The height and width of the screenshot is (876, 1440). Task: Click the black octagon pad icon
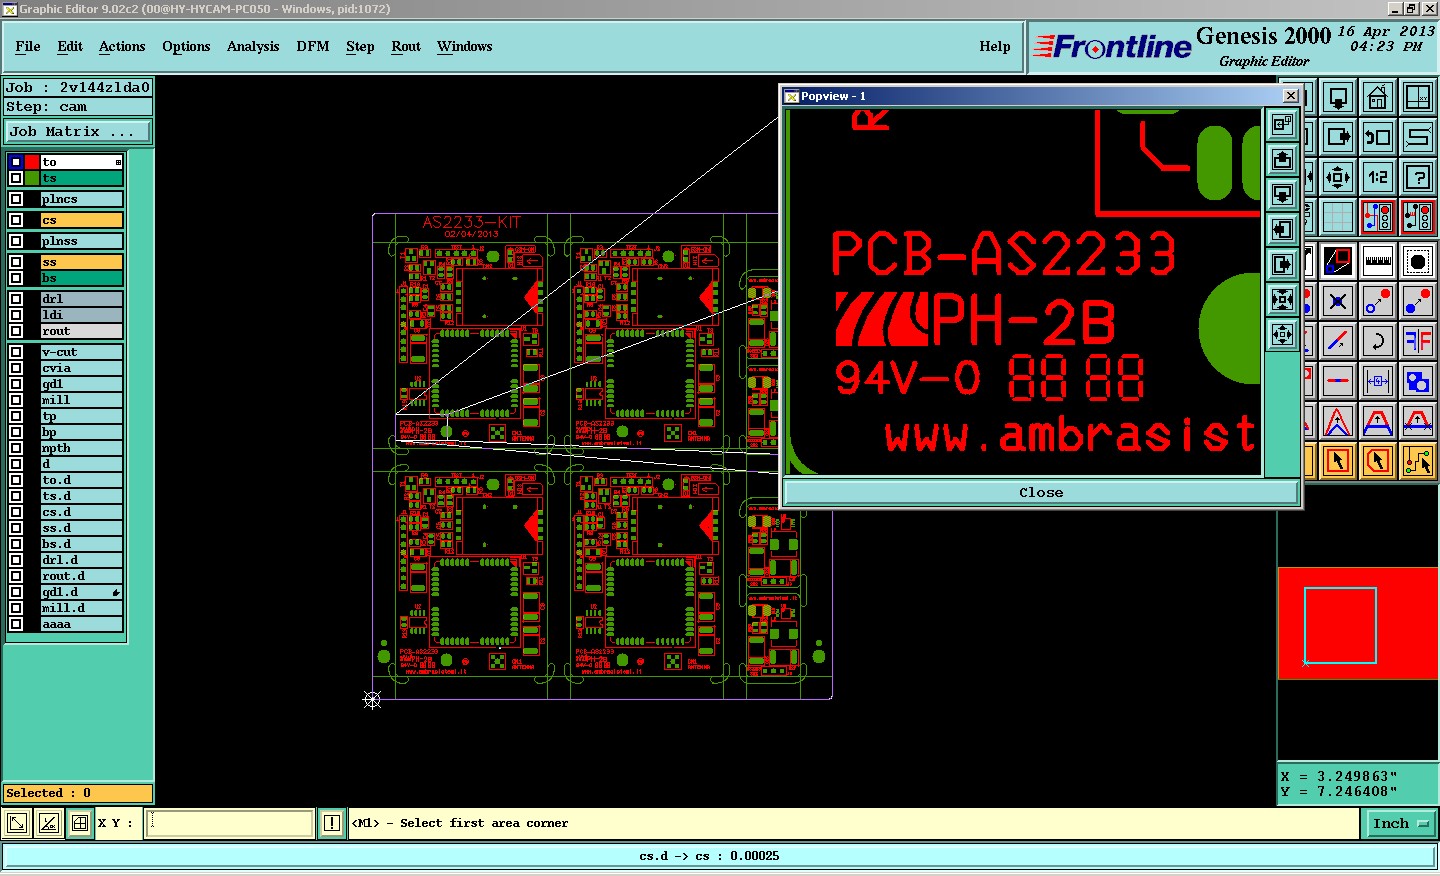click(x=1418, y=261)
